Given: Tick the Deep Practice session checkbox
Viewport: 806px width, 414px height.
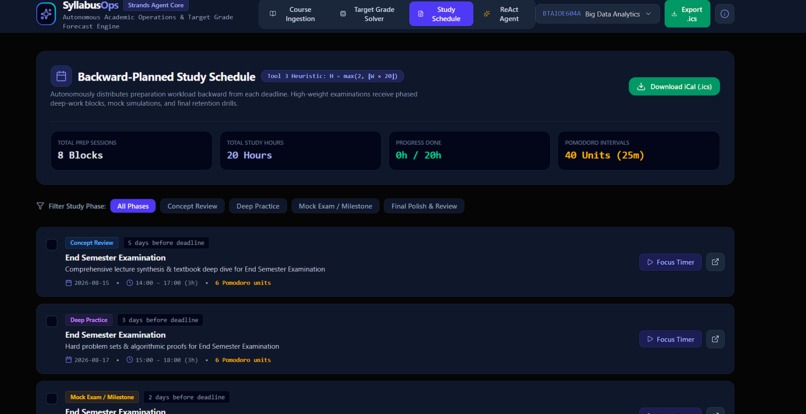Looking at the screenshot, I should pyautogui.click(x=52, y=321).
